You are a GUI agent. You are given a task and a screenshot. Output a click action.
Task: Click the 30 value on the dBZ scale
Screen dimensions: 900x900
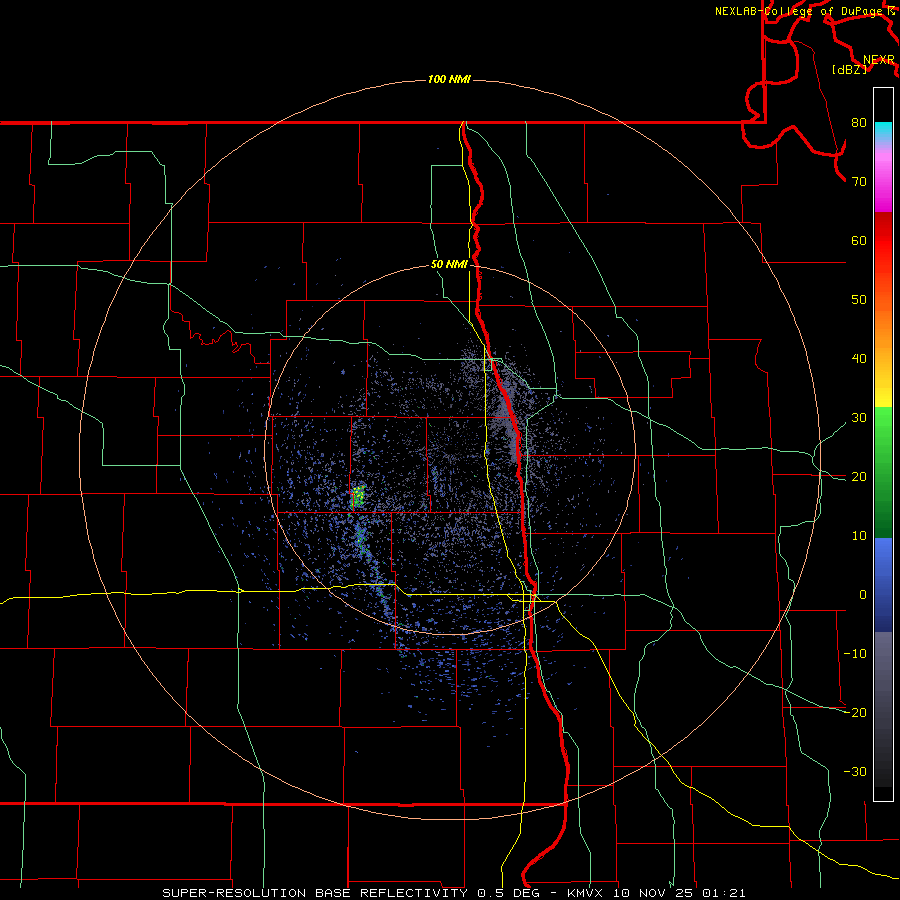point(859,418)
